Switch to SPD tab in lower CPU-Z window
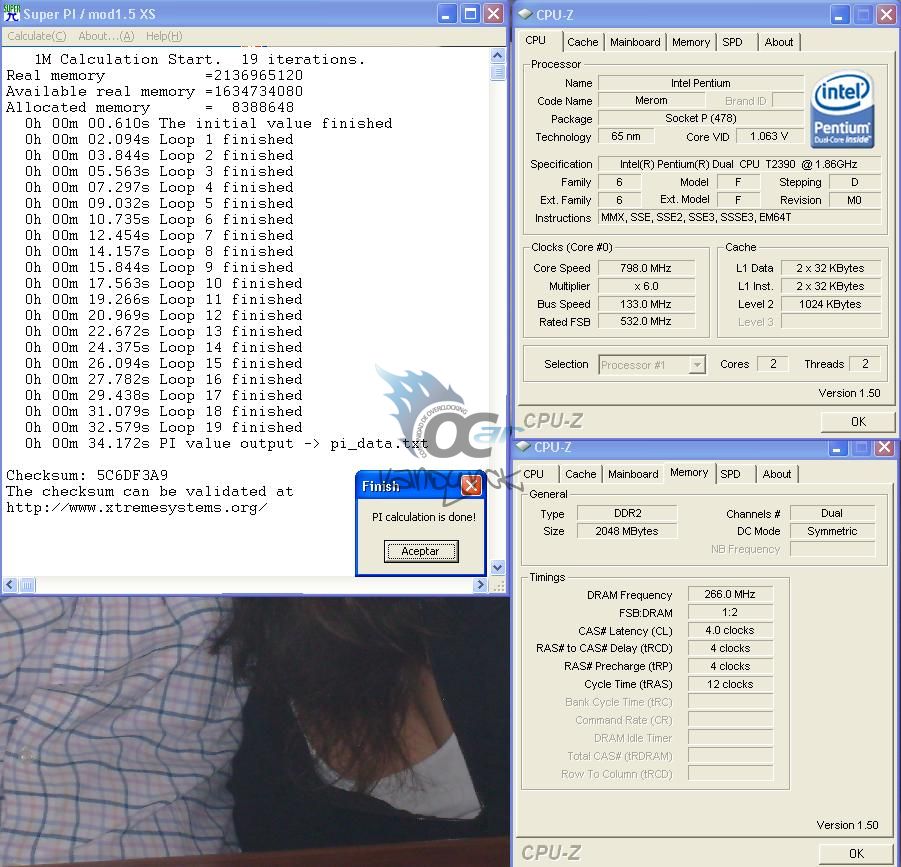 pos(730,474)
